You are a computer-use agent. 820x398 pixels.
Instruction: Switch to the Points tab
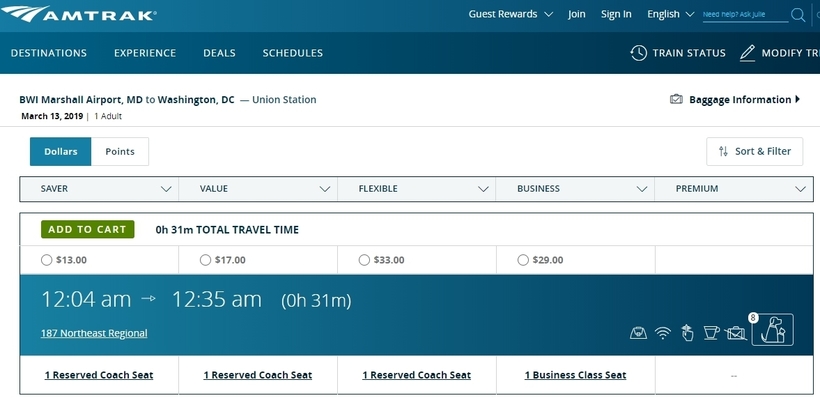[120, 152]
